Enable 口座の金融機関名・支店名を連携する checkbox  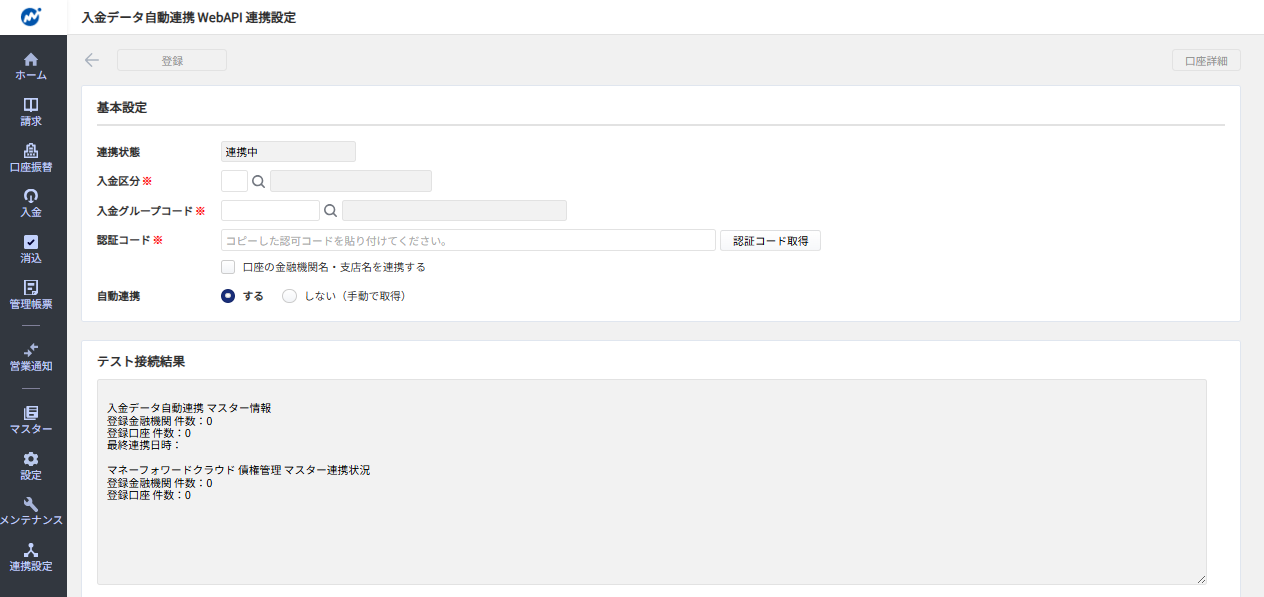point(228,267)
